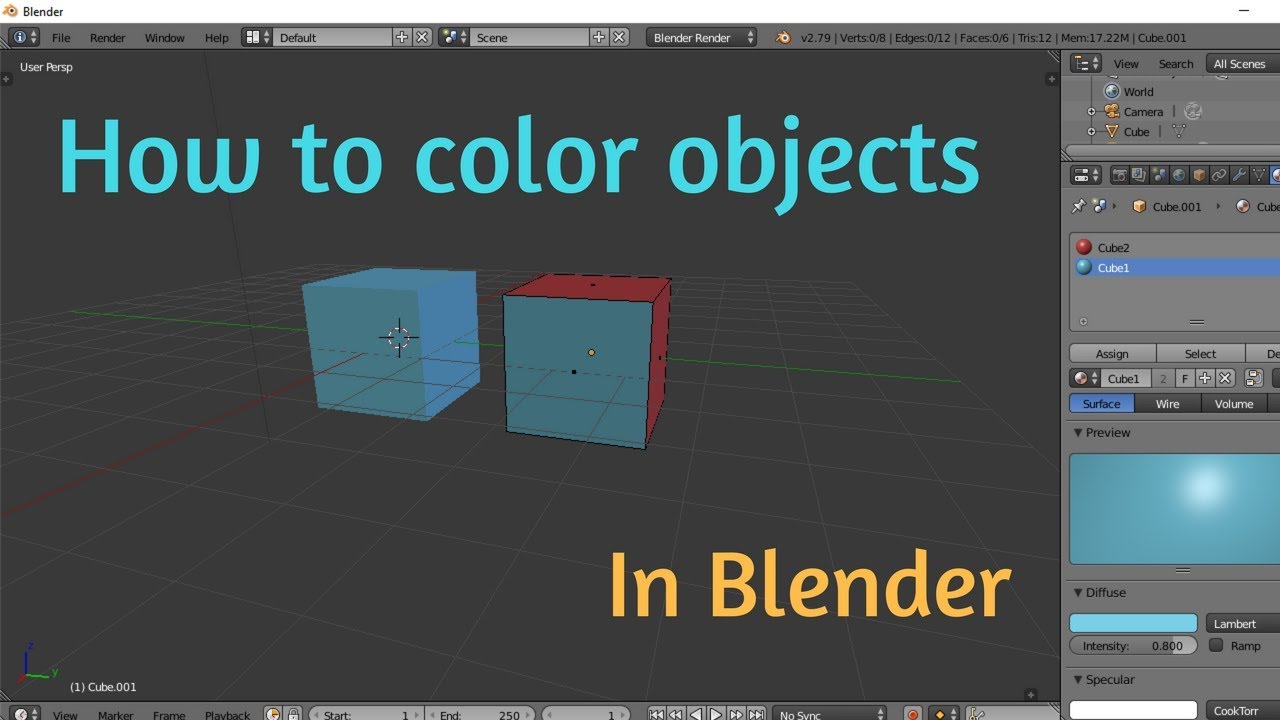Add a new screen layout
The width and height of the screenshot is (1280, 720).
pos(402,37)
